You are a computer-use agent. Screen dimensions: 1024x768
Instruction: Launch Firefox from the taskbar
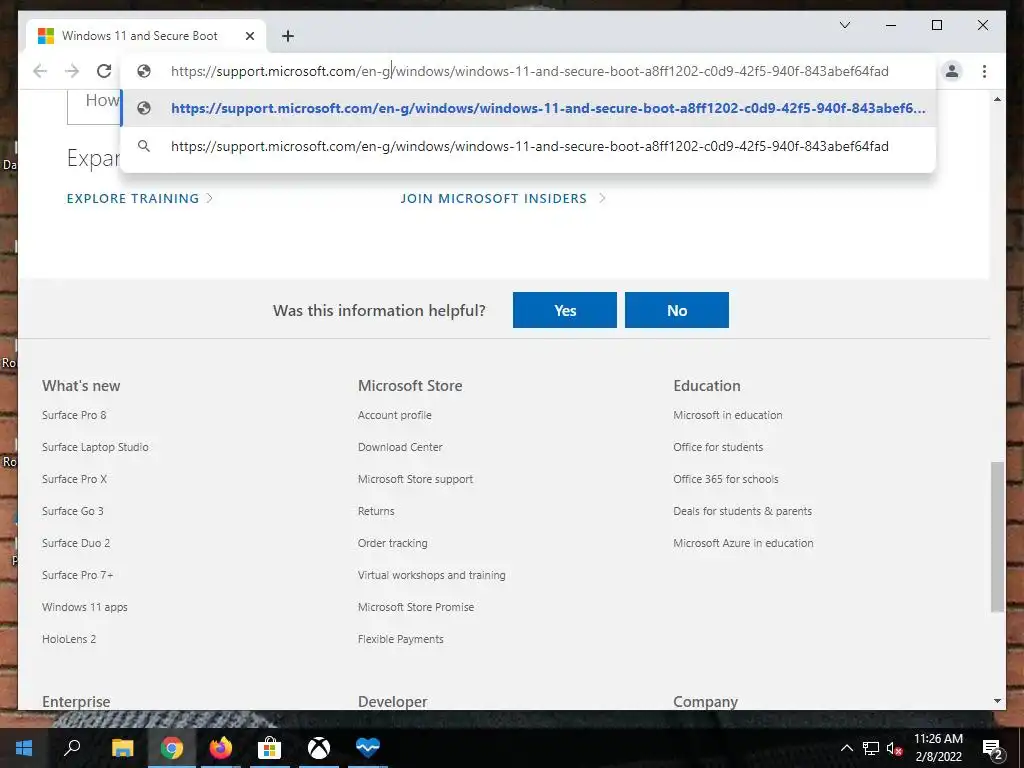tap(221, 748)
